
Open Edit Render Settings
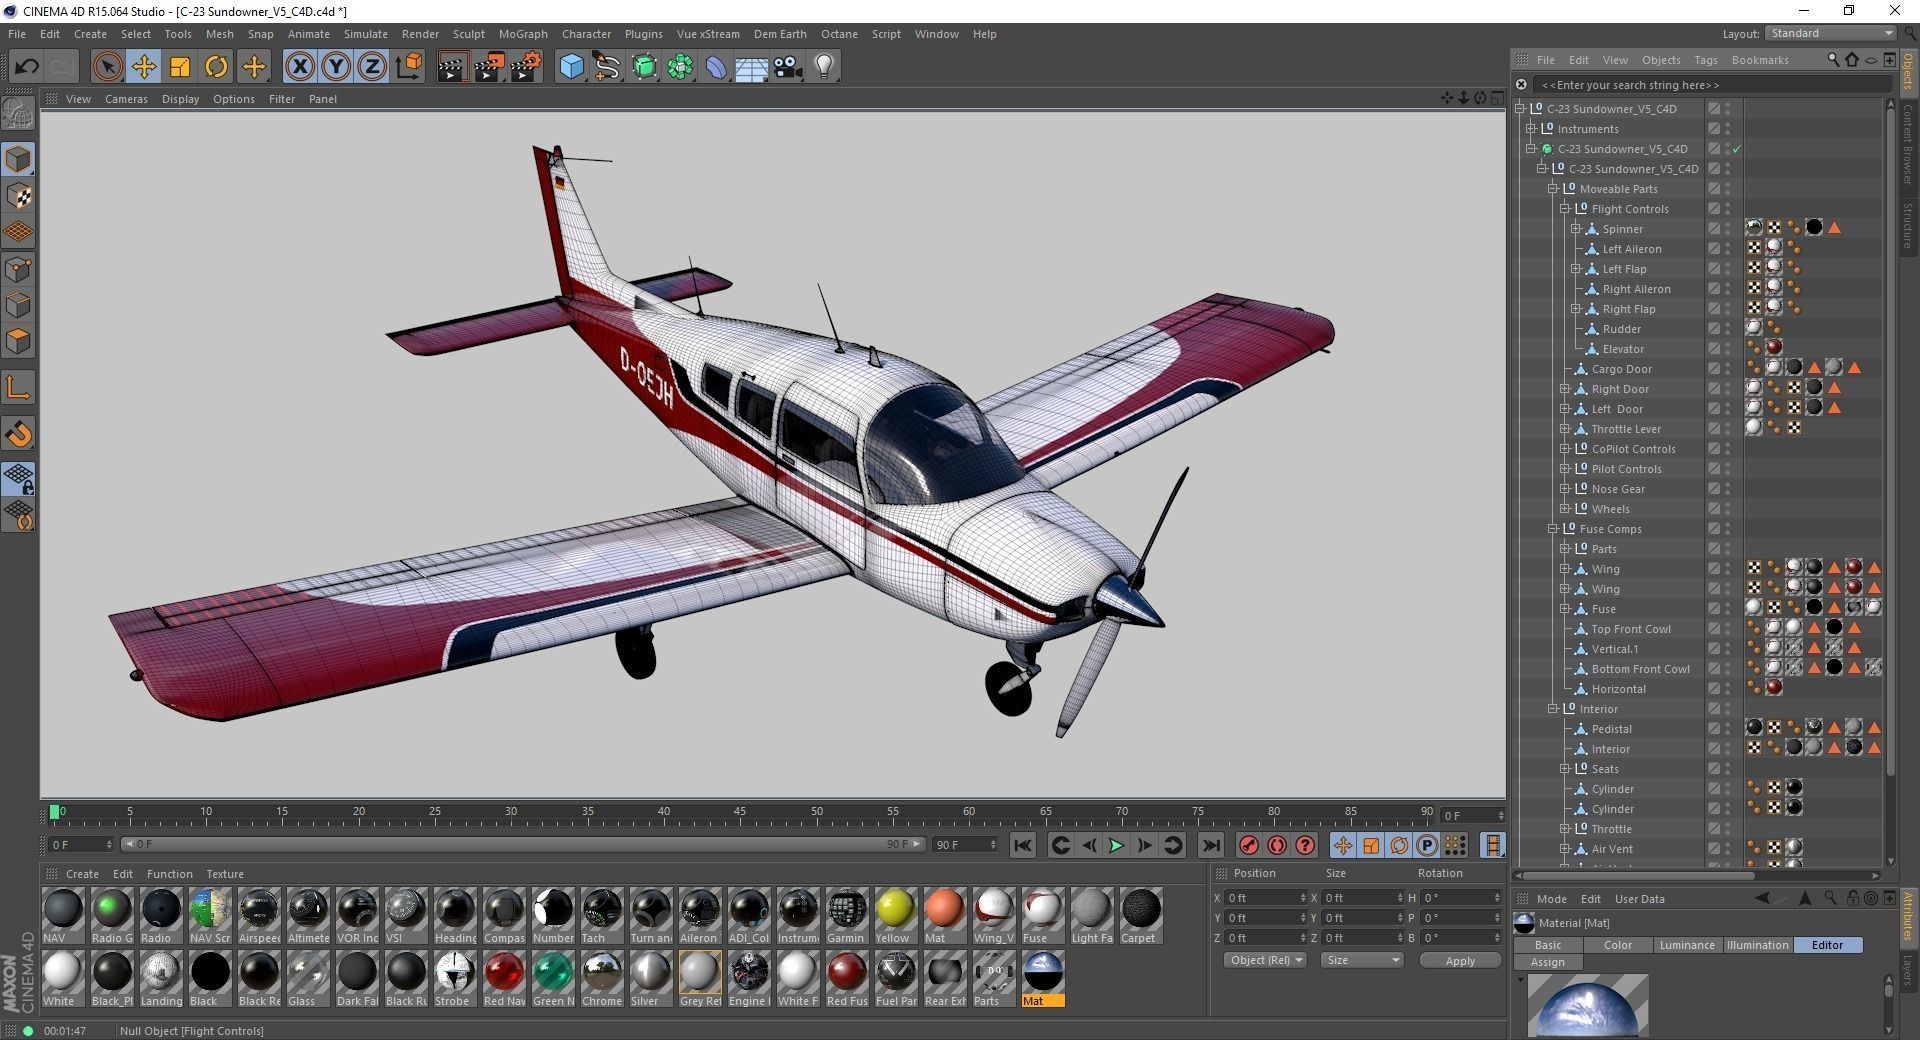526,67
